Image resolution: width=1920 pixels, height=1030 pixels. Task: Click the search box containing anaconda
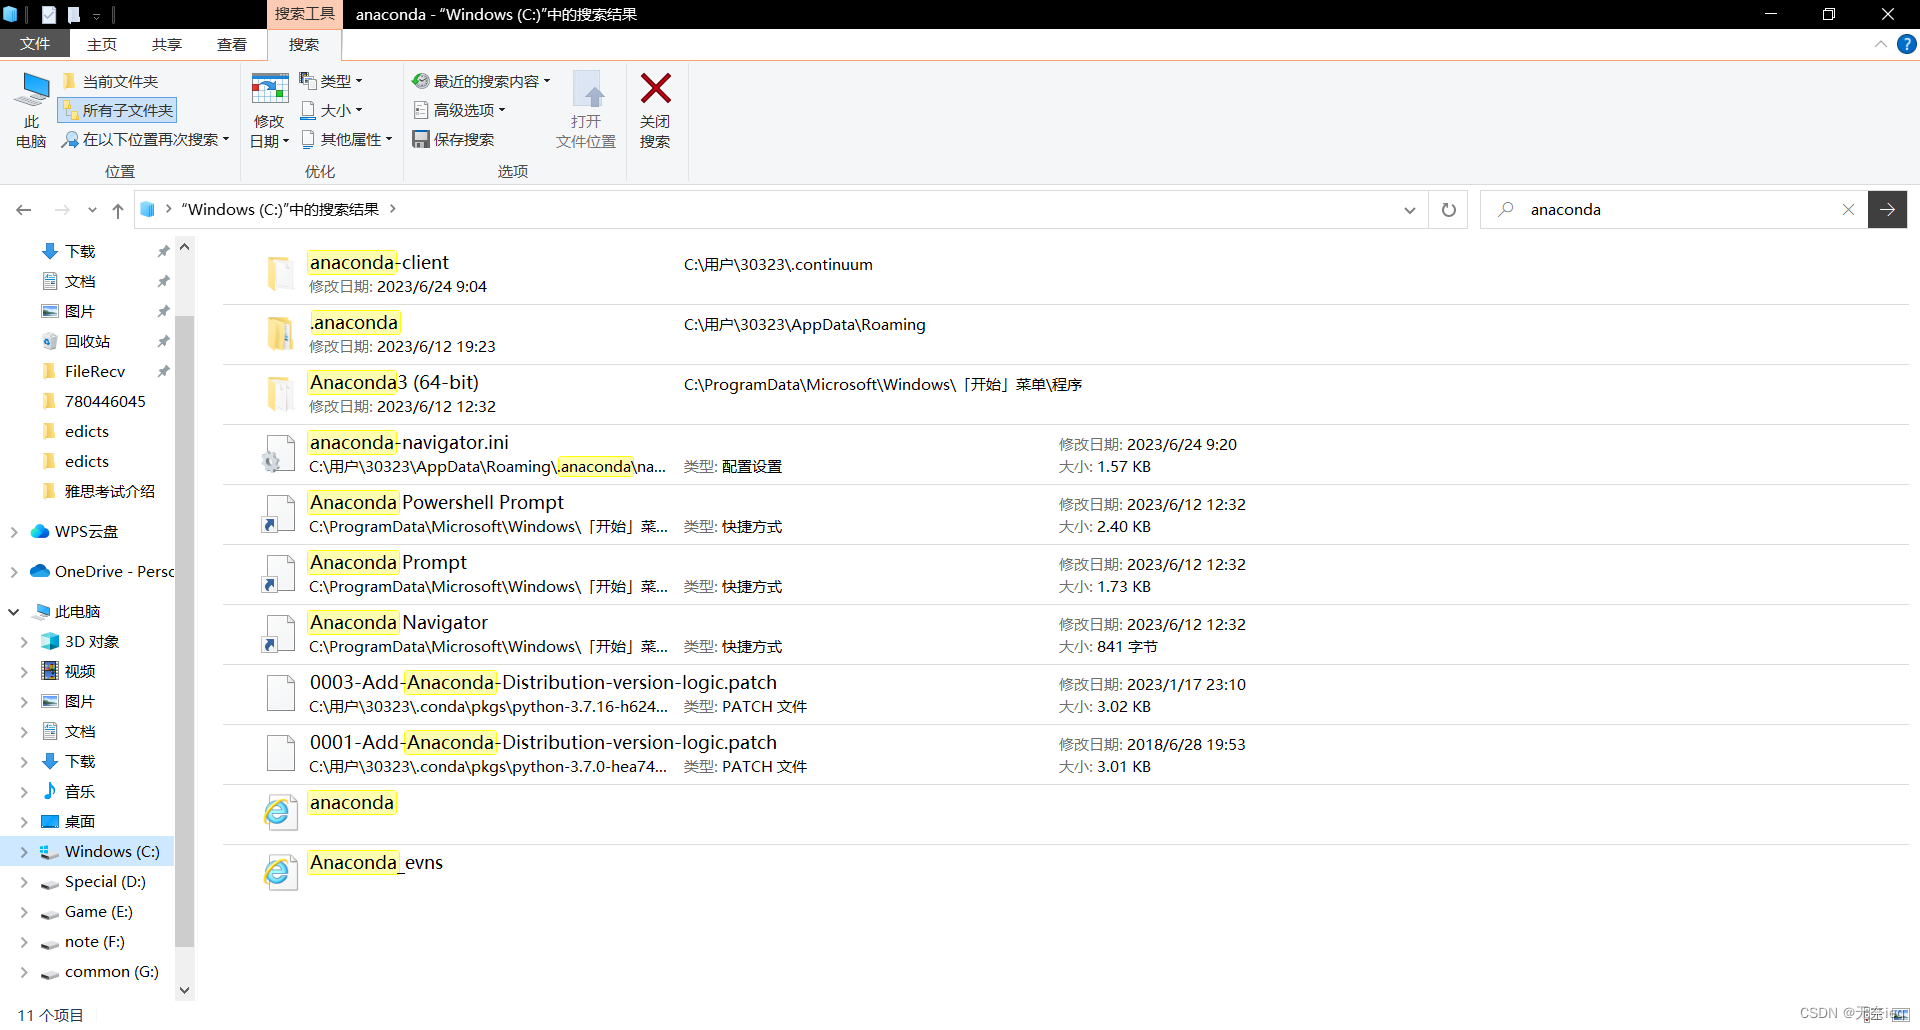[x=1673, y=210]
